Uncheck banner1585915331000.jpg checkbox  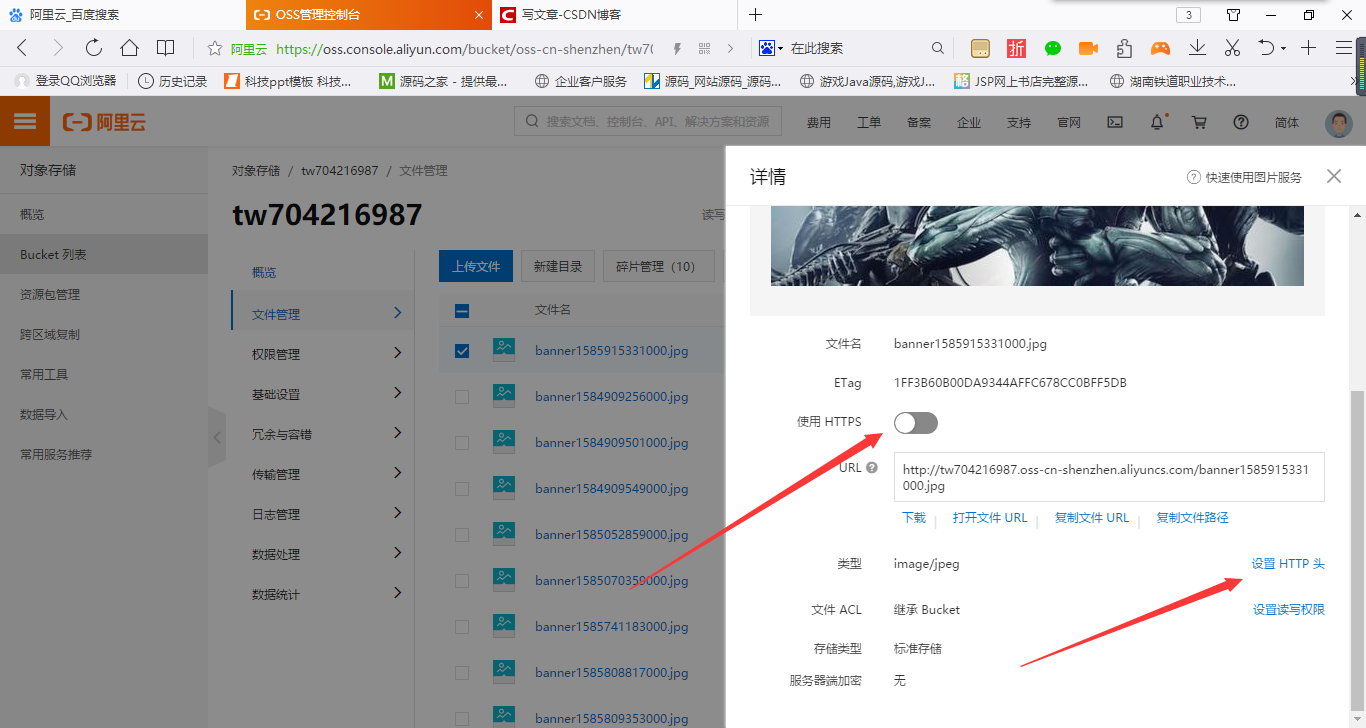pyautogui.click(x=462, y=351)
